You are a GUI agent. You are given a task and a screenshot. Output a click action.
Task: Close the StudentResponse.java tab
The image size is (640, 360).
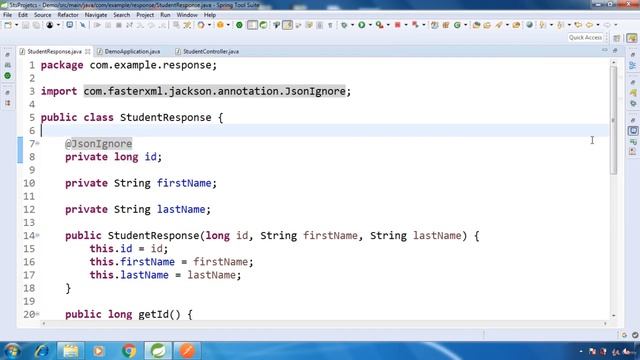tap(88, 51)
